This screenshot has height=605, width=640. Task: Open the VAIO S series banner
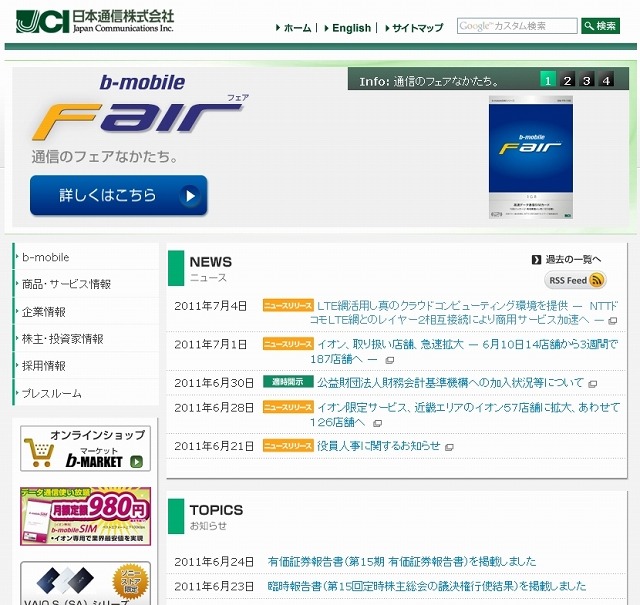coord(85,584)
